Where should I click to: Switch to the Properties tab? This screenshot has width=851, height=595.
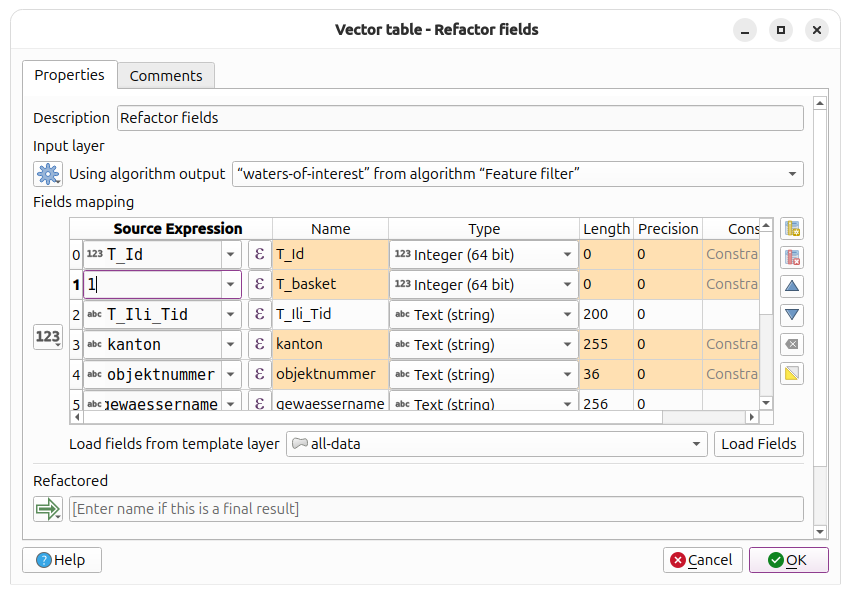coord(69,75)
